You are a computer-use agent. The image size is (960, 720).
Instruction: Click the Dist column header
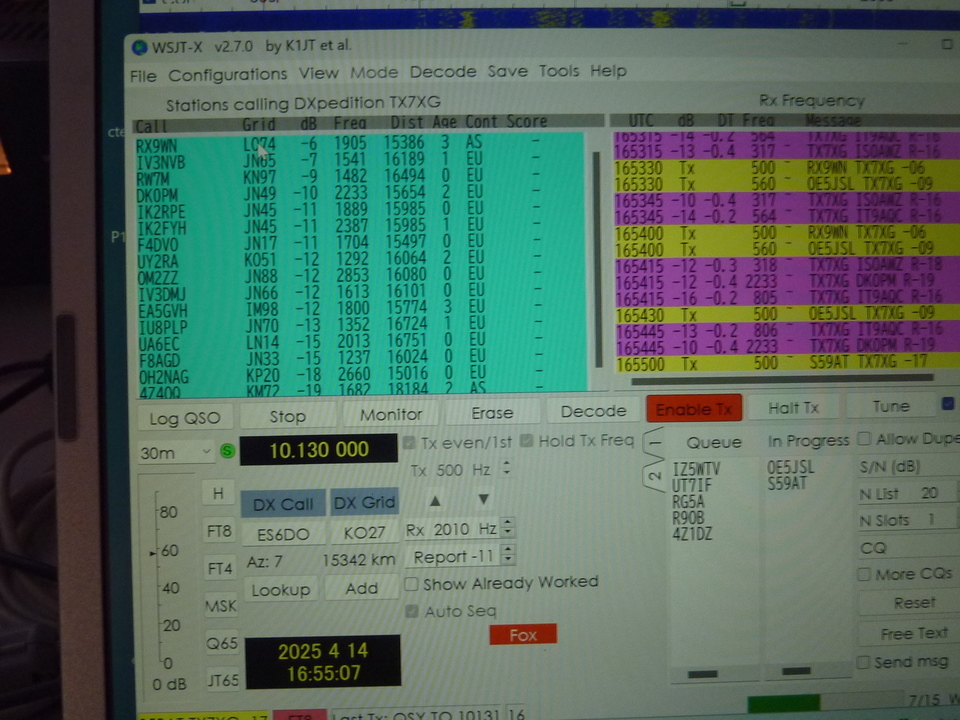[x=407, y=122]
